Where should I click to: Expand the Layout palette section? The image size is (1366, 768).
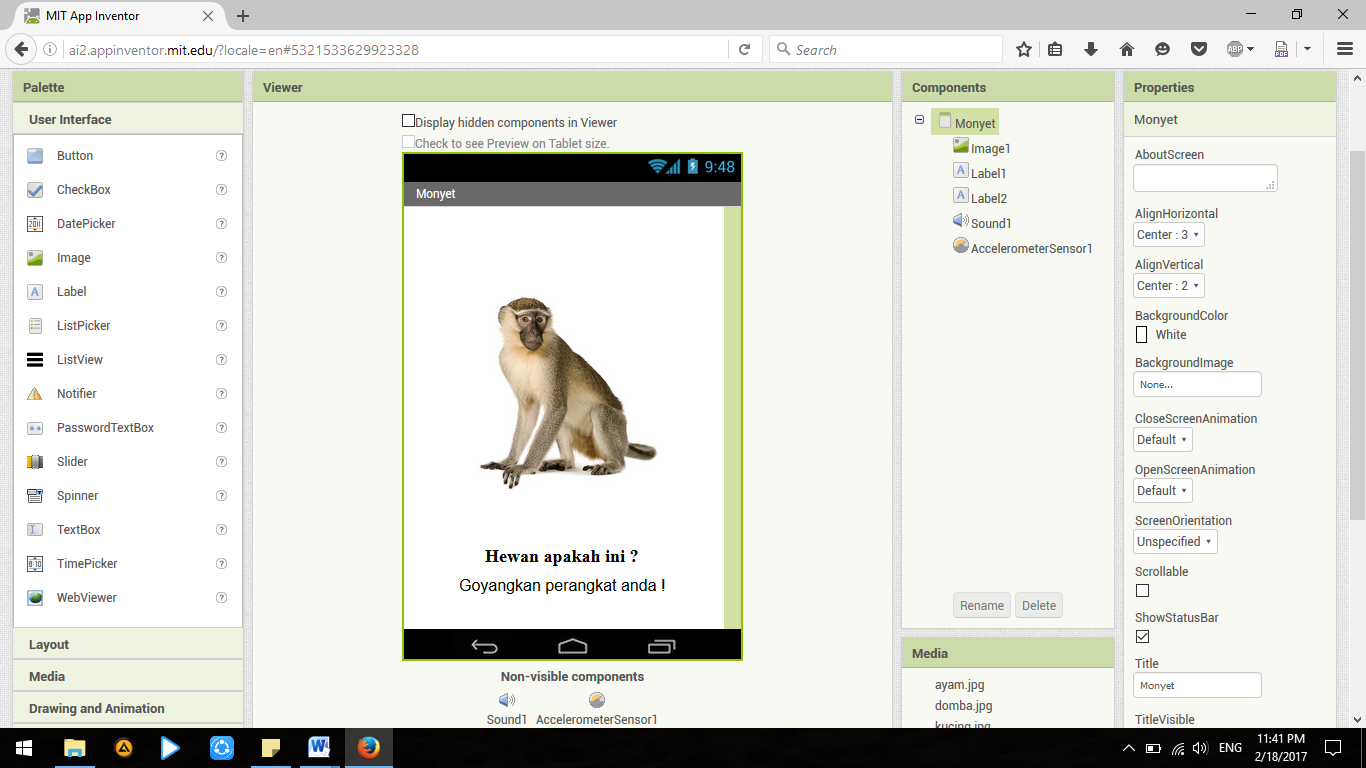(128, 645)
